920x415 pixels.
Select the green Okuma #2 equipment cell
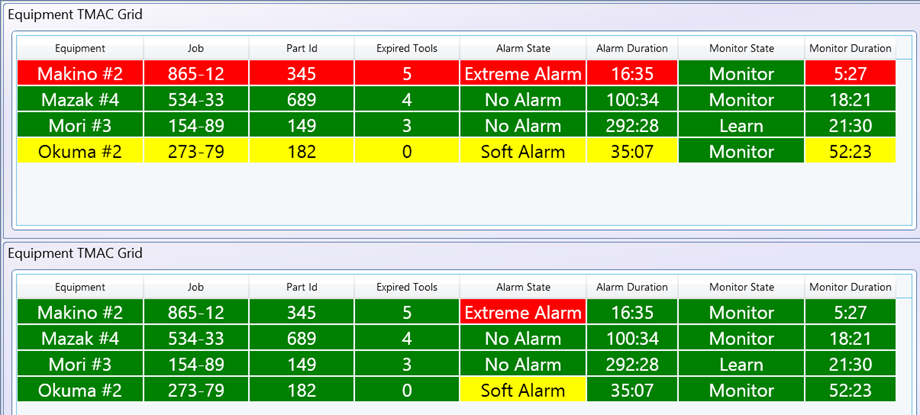[x=80, y=391]
